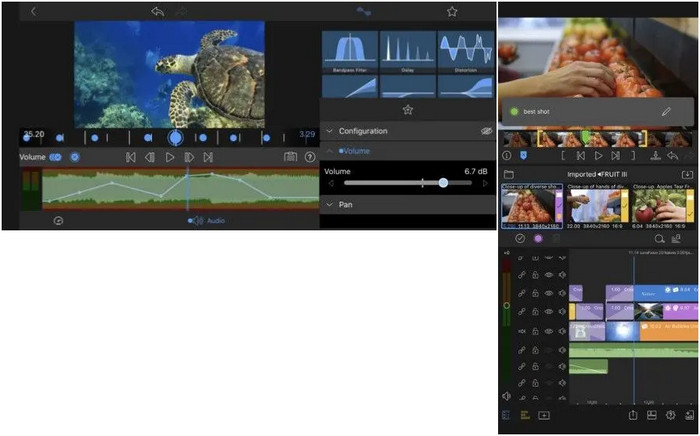Image resolution: width=700 pixels, height=436 pixels.
Task: Insert the clip into timeline with down-arrow icon
Action: pos(655,156)
